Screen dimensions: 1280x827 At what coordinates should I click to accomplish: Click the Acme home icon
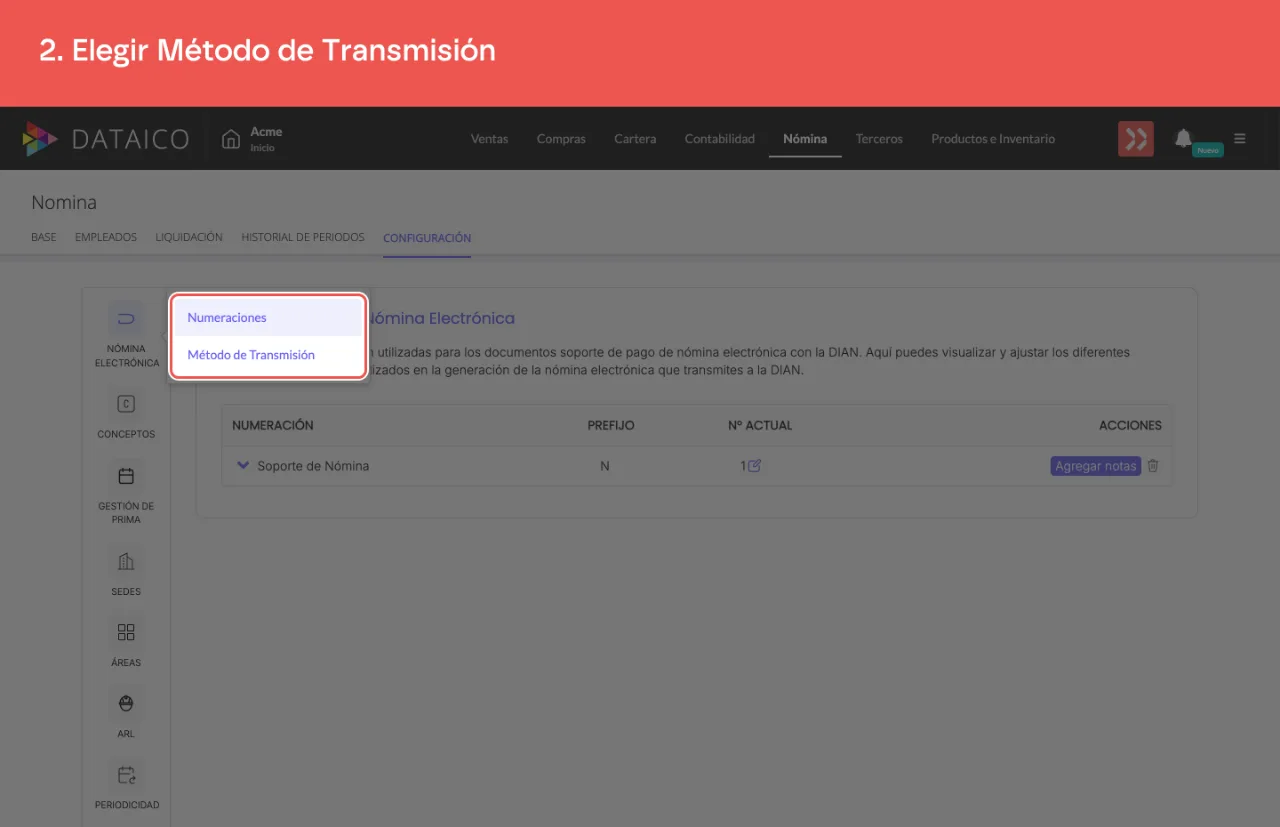[231, 139]
